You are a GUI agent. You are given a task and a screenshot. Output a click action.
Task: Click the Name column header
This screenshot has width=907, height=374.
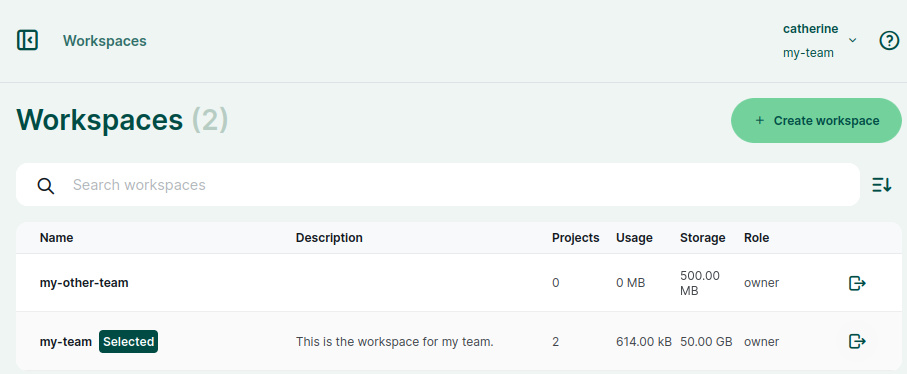pos(57,238)
